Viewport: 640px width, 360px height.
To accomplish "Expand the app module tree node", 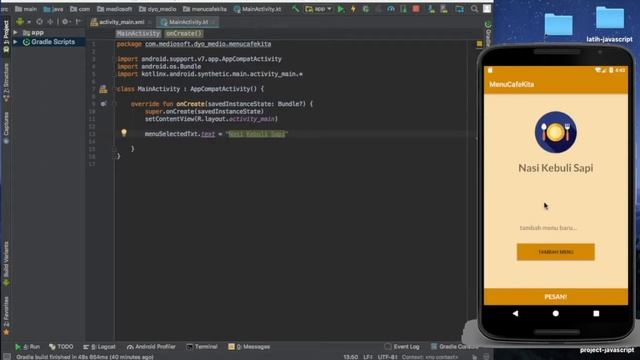I will [16, 32].
